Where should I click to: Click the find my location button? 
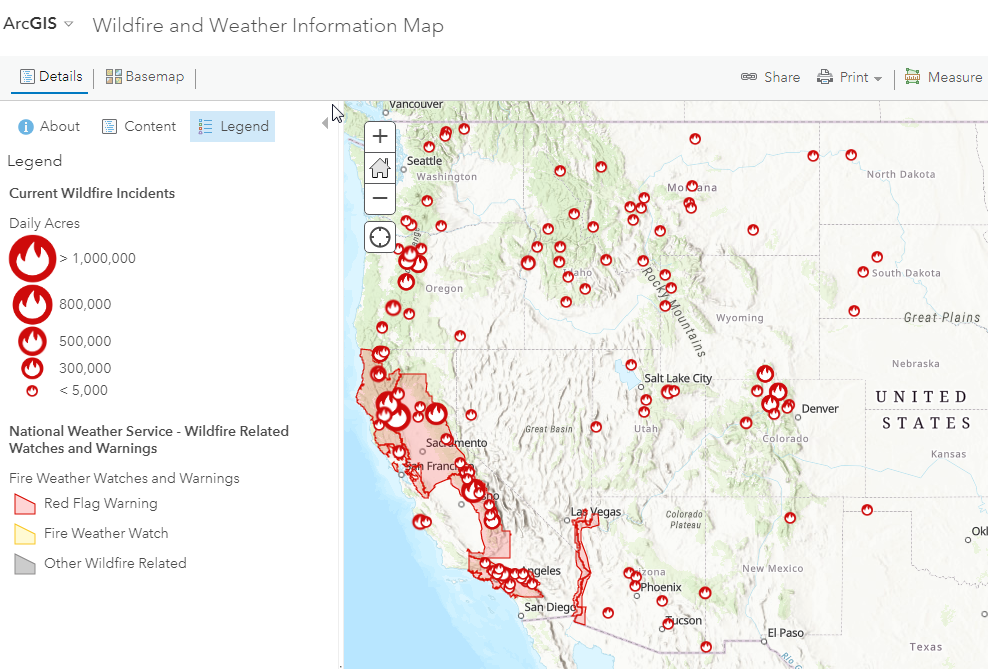380,237
